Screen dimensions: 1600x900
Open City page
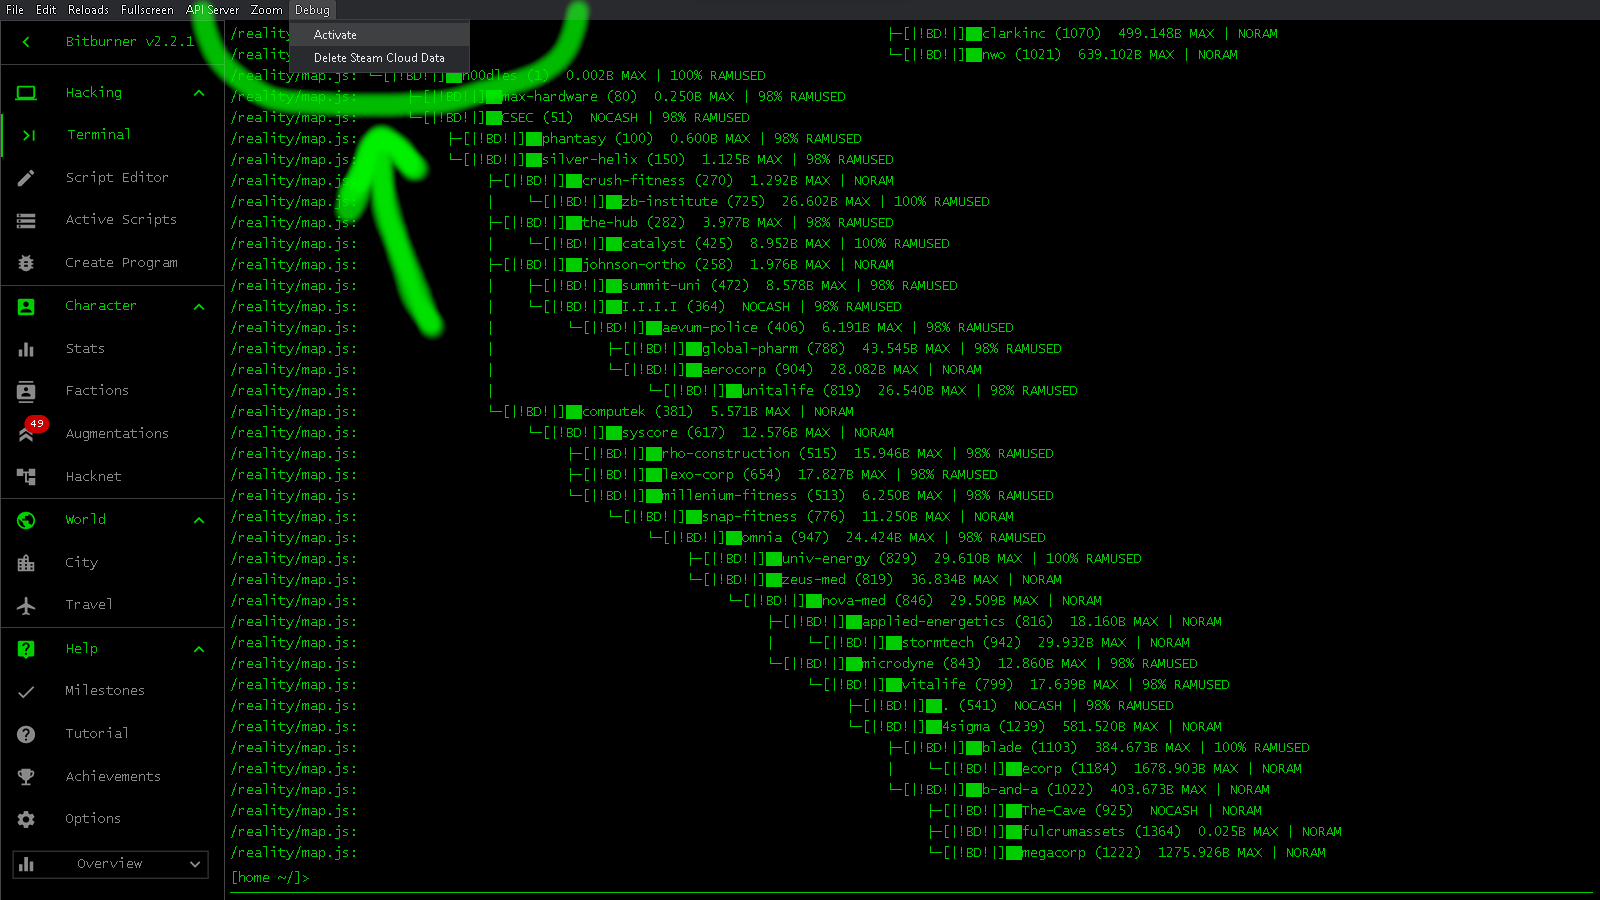[x=81, y=563]
